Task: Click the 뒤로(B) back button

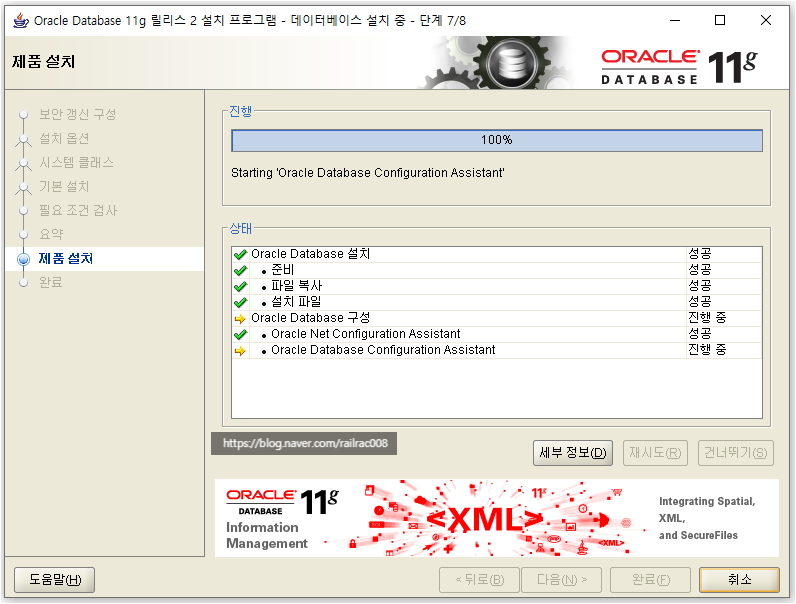Action: tap(479, 580)
